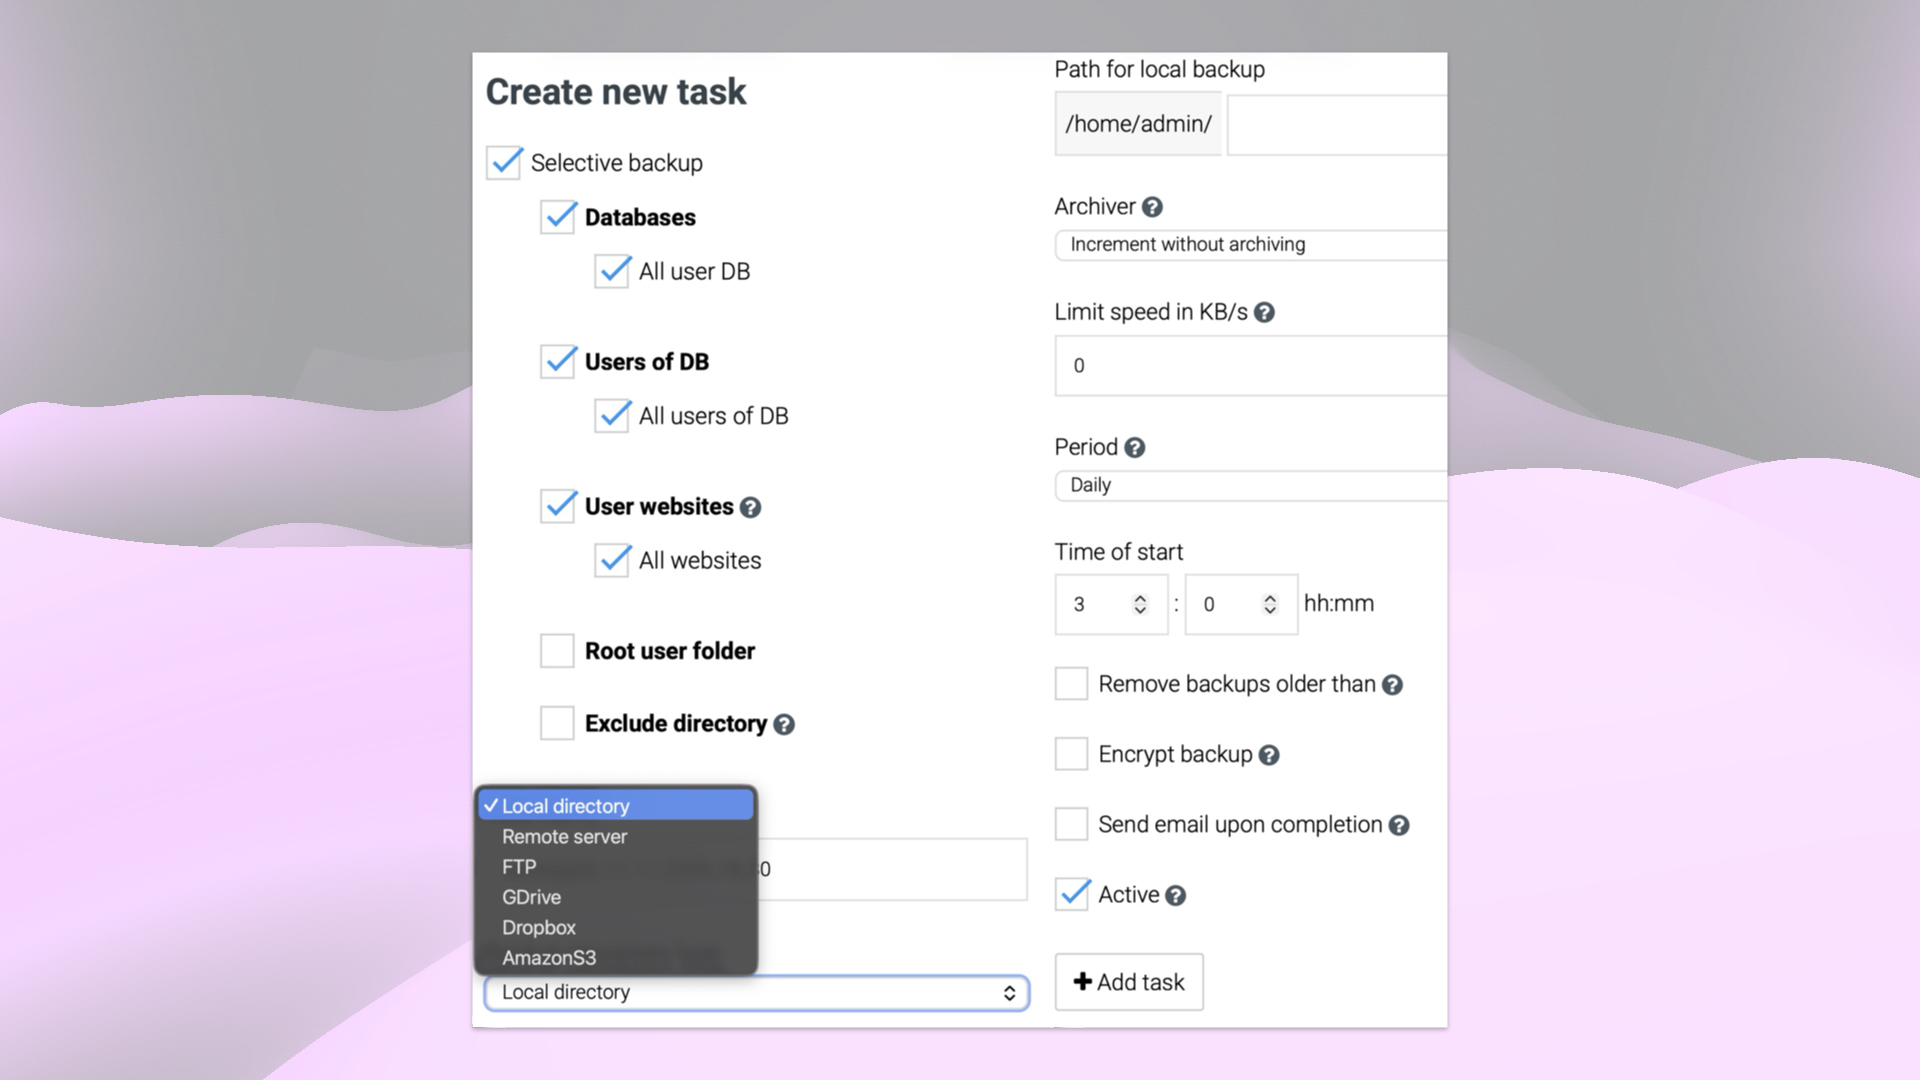Image resolution: width=1920 pixels, height=1080 pixels.
Task: Open the Period dropdown showing Daily
Action: (1248, 485)
